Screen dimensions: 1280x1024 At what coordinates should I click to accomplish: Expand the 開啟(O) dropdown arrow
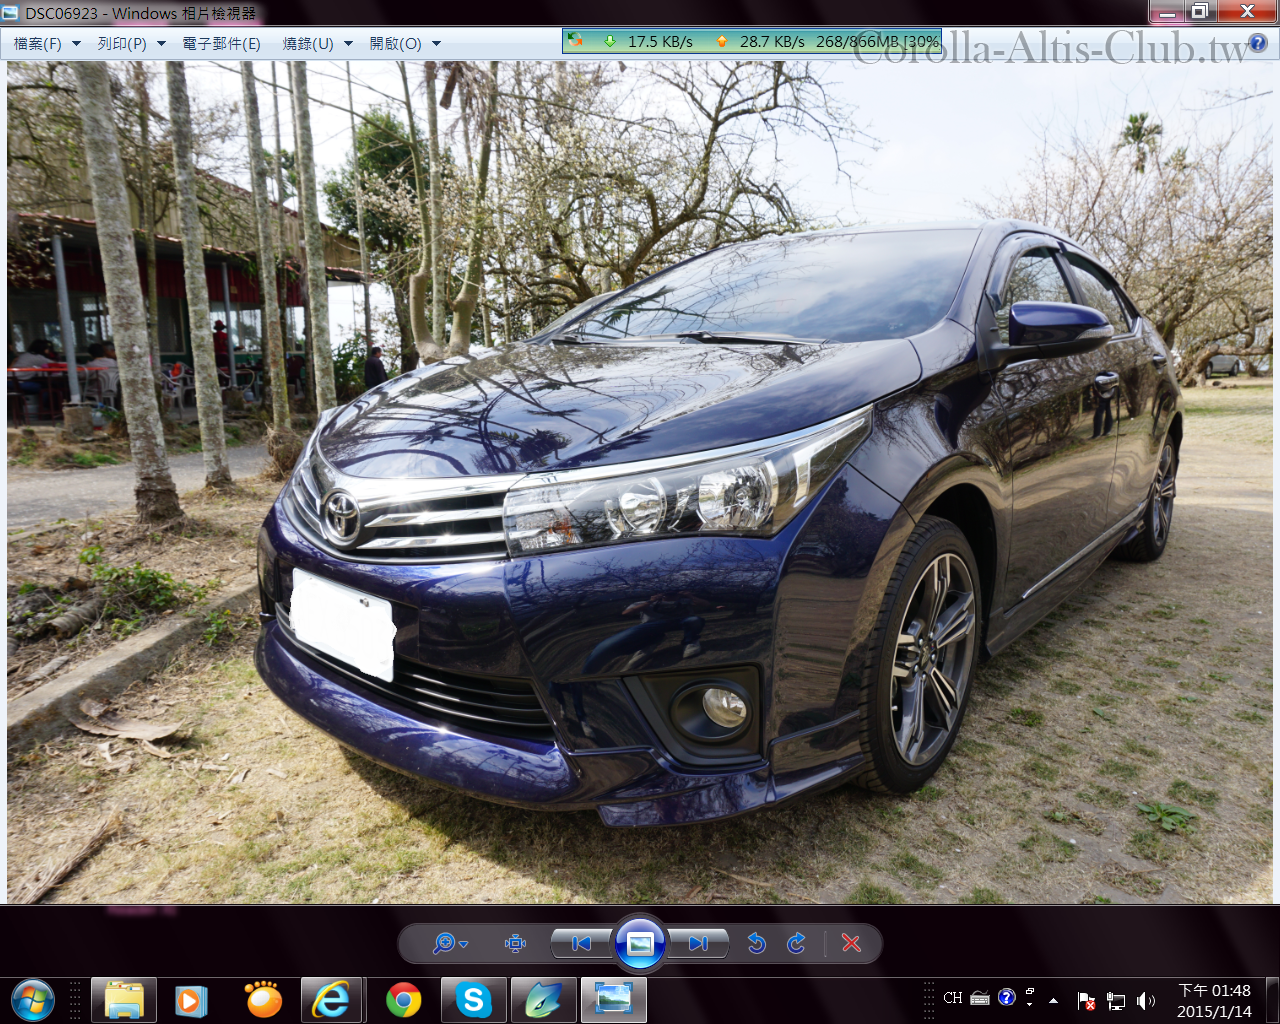tap(436, 44)
